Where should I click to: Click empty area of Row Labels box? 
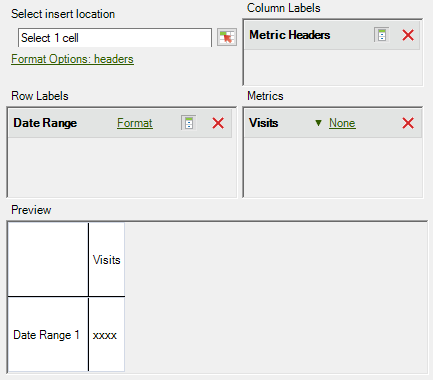(121, 167)
